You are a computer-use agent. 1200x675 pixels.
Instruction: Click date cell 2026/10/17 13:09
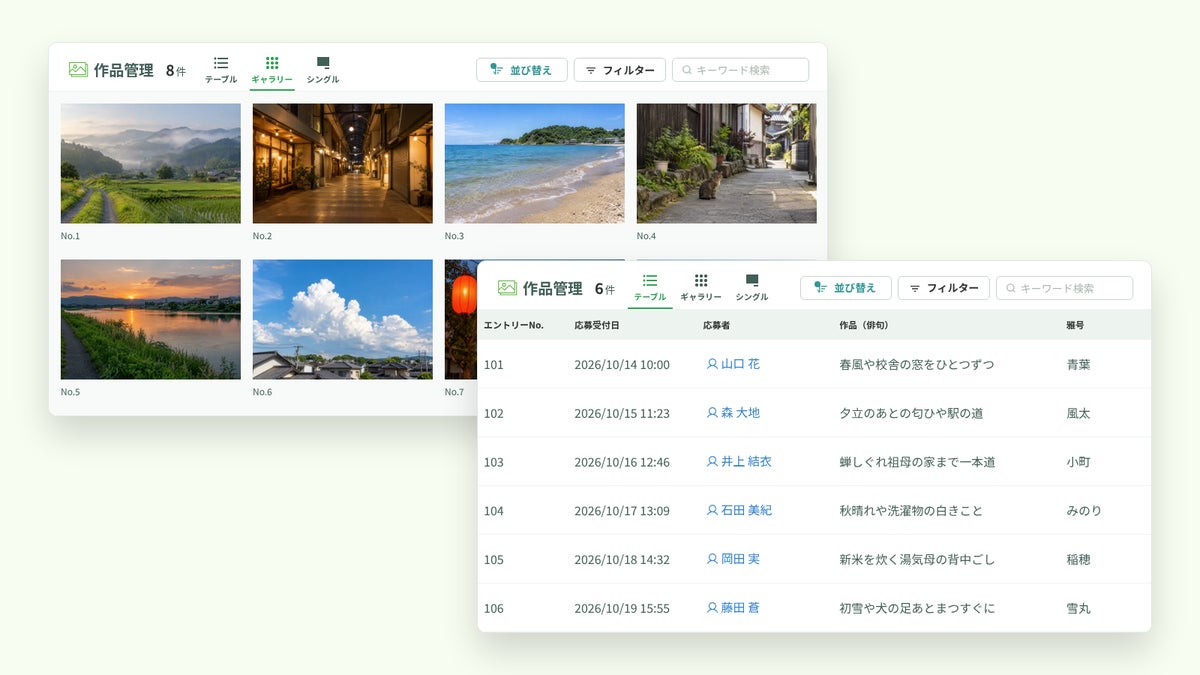pos(622,511)
